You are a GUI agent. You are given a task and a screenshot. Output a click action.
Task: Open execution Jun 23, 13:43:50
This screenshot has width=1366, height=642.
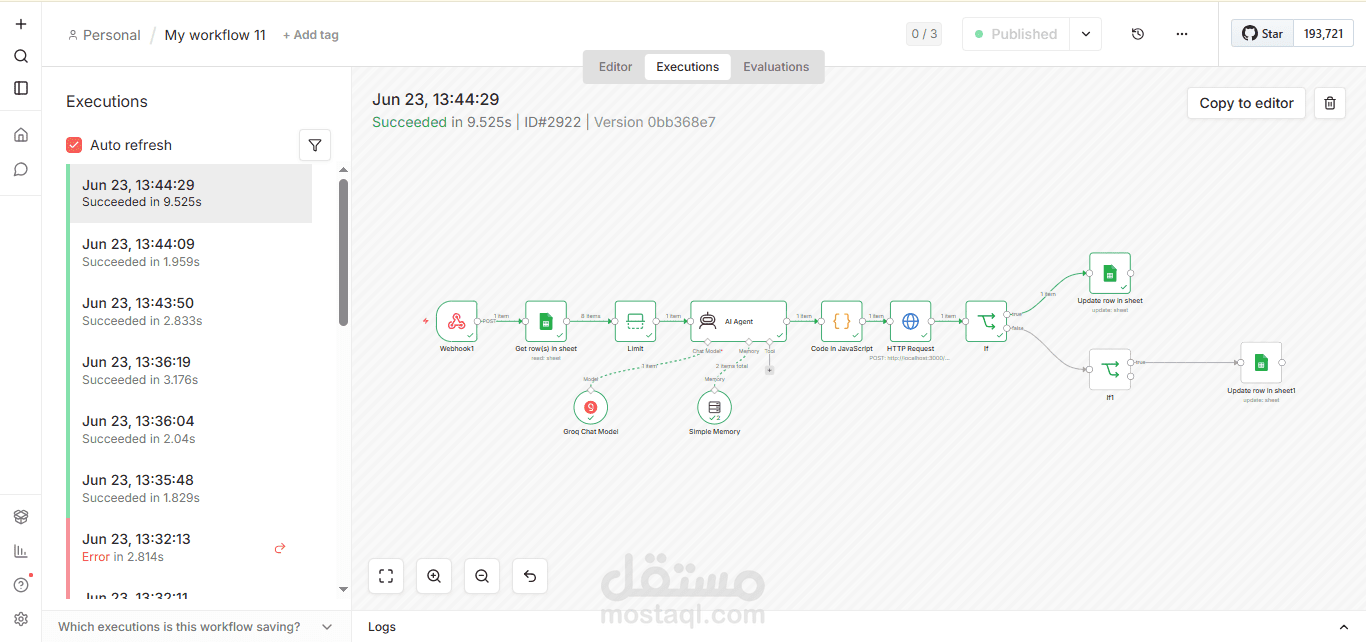(189, 311)
